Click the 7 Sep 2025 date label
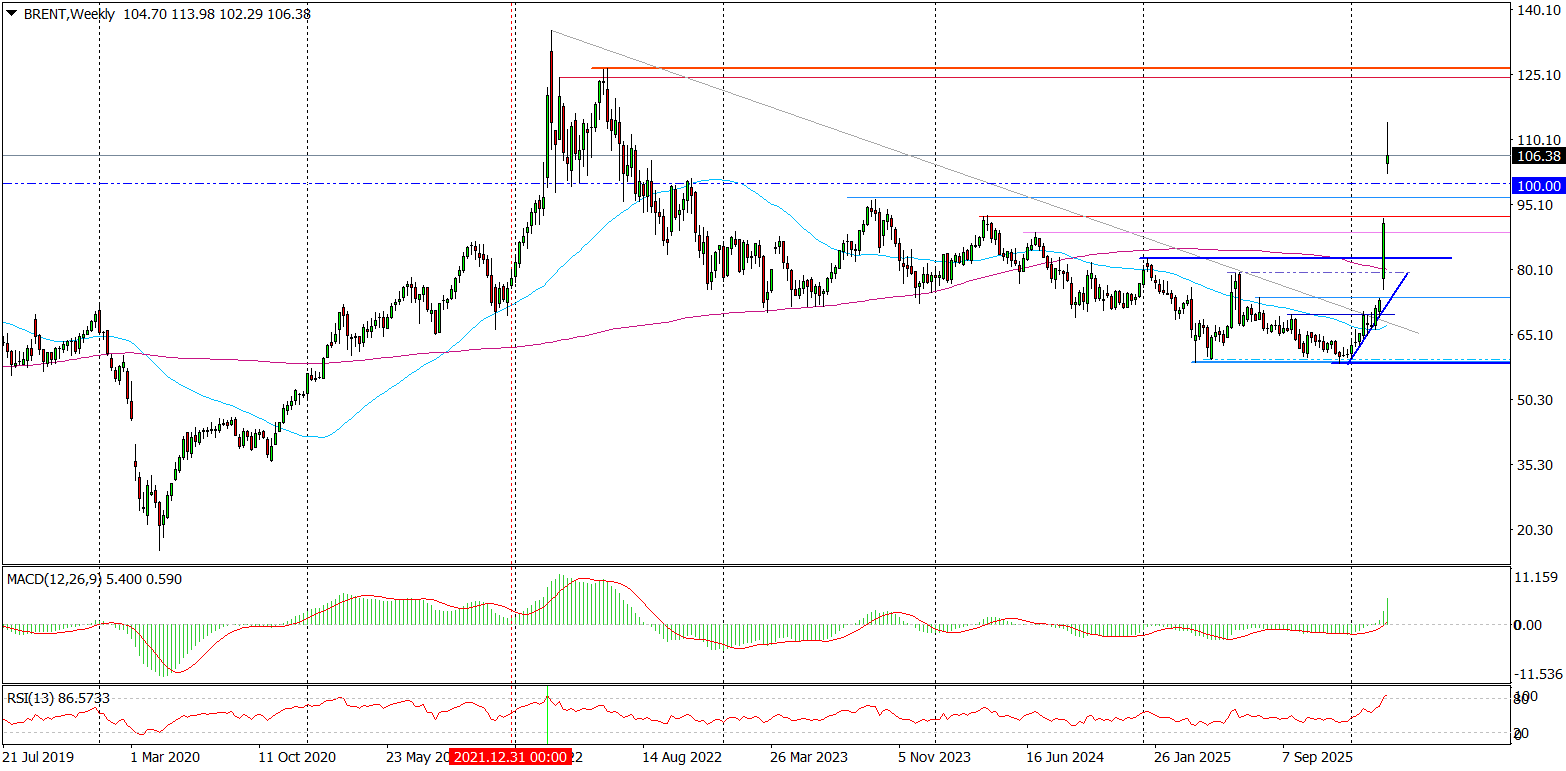The width and height of the screenshot is (1566, 771). coord(1316,757)
